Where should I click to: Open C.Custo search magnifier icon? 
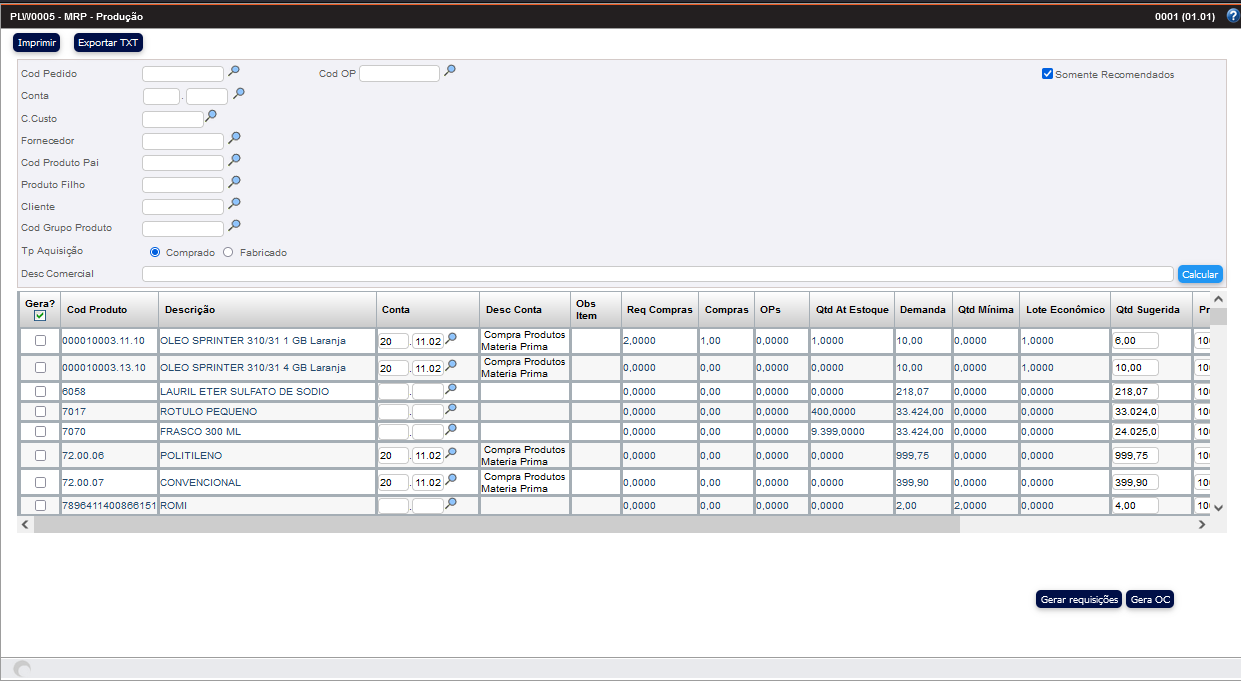(211, 117)
